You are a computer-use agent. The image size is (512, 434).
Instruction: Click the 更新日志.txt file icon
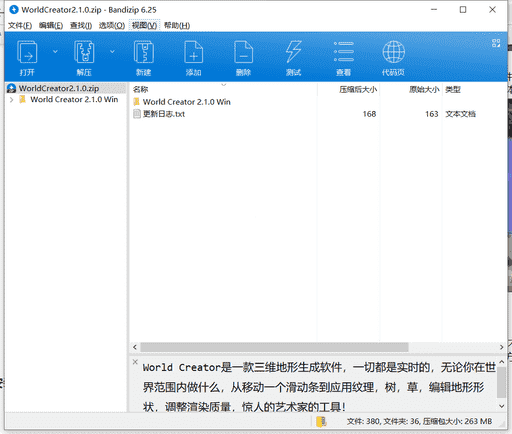[x=137, y=114]
